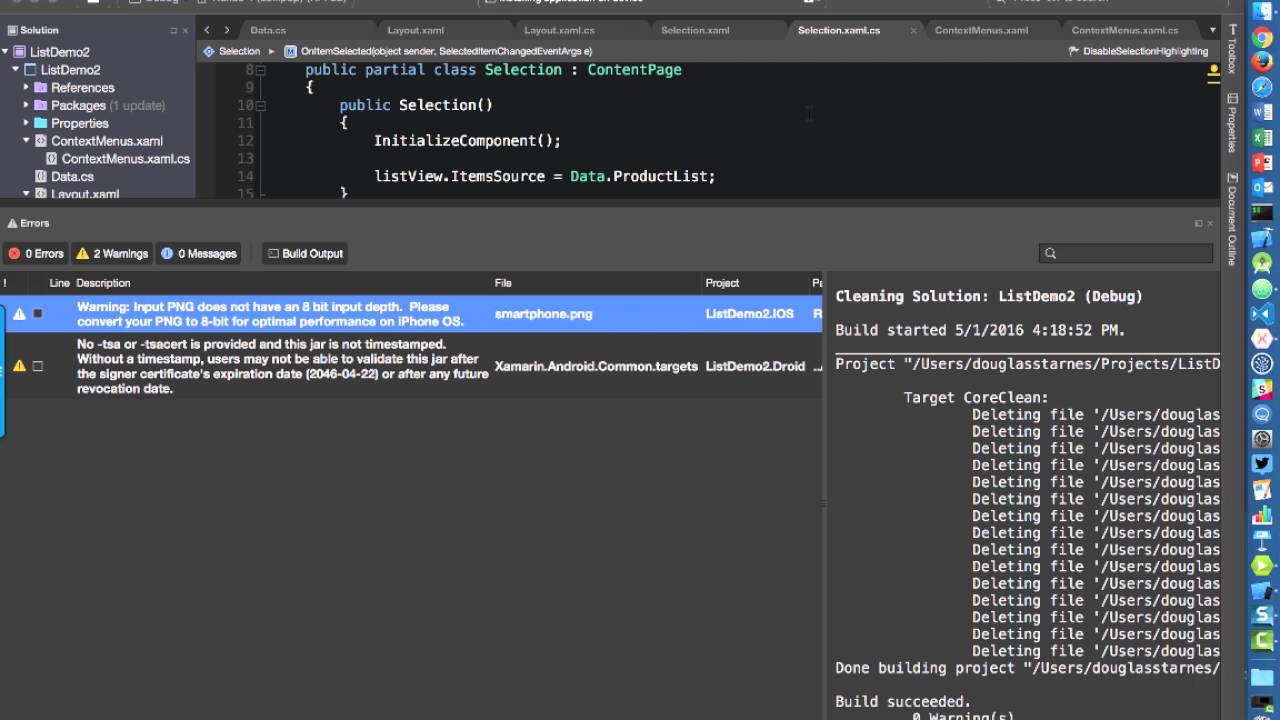
Task: Open Twitter from the Dock
Action: pos(1263,464)
